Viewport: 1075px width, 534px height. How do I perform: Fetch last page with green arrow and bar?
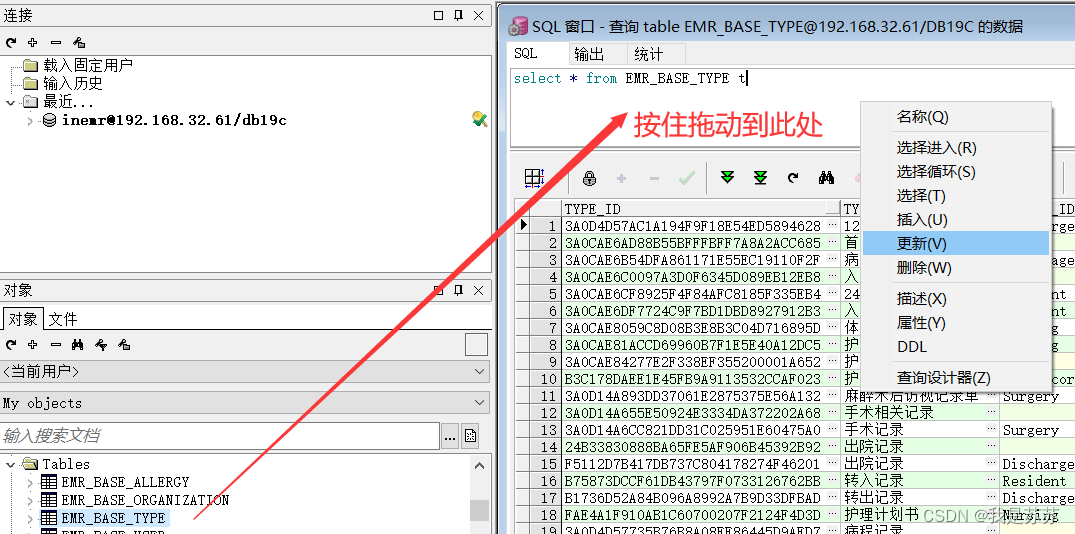pyautogui.click(x=760, y=178)
